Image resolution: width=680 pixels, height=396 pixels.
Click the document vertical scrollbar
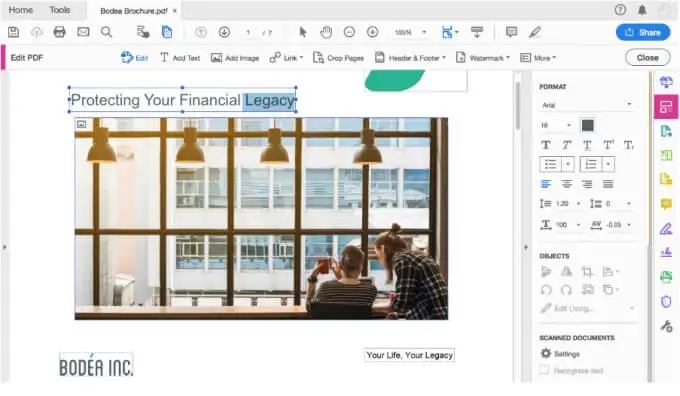click(517, 106)
